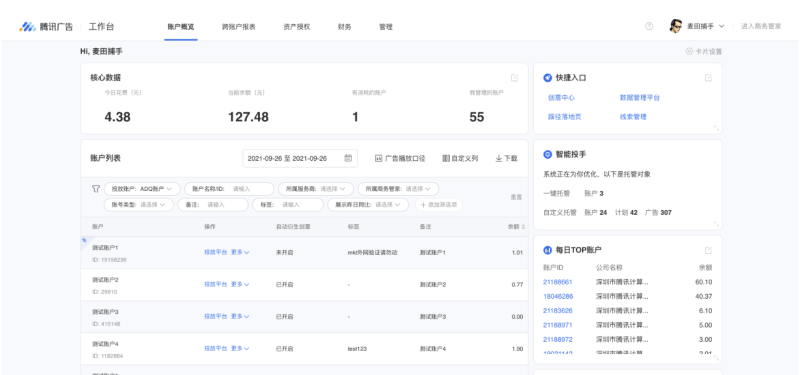Screen dimensions: 800x375
Task: Open 数据管理平台 quick link
Action: (640, 97)
